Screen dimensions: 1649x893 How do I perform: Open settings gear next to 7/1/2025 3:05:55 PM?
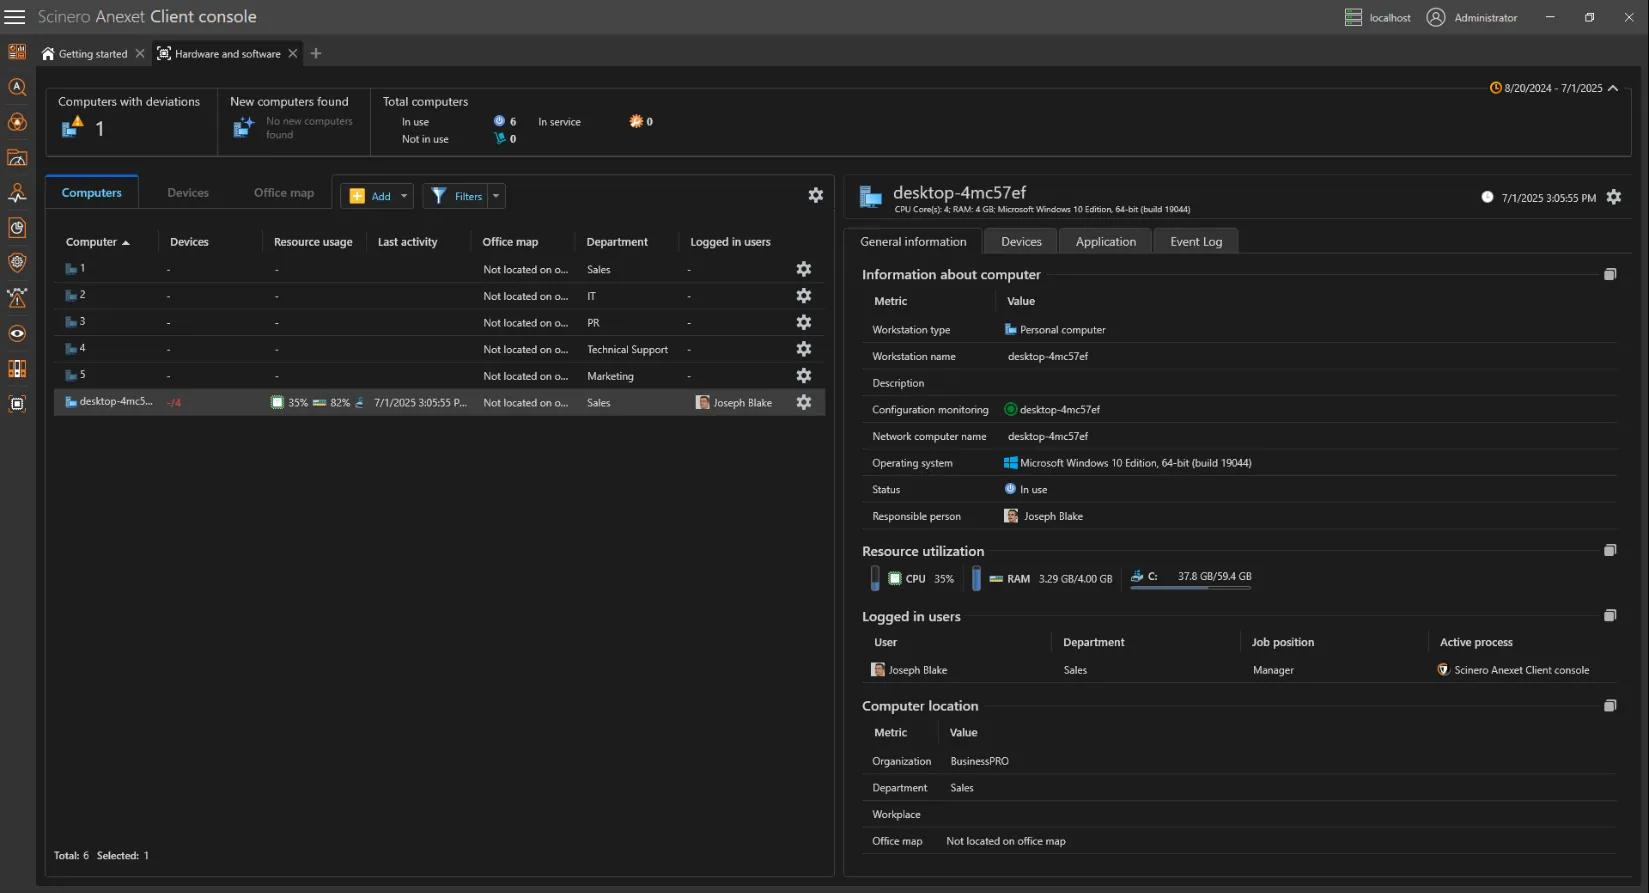pyautogui.click(x=1614, y=197)
